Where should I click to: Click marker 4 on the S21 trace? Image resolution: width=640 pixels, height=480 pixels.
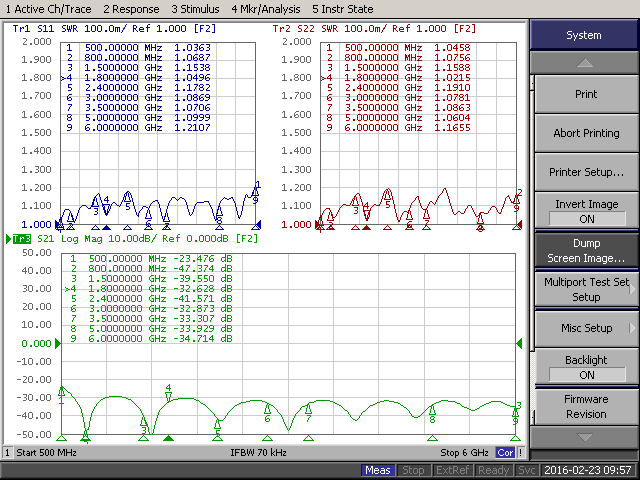pyautogui.click(x=168, y=393)
